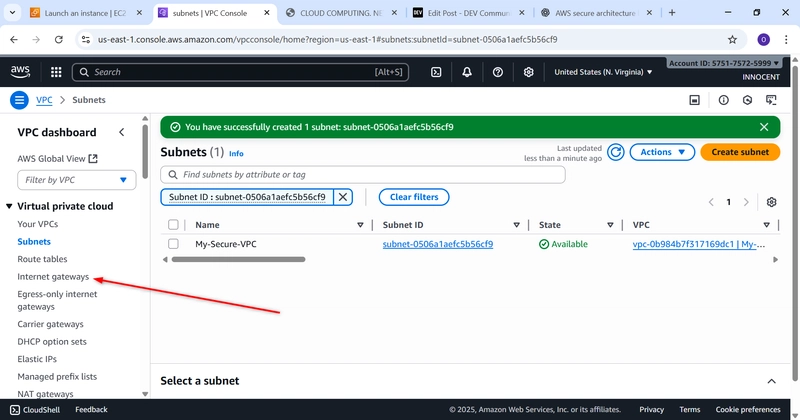800x420 pixels.
Task: Open NAT gateways in the sidebar
Action: coord(45,394)
